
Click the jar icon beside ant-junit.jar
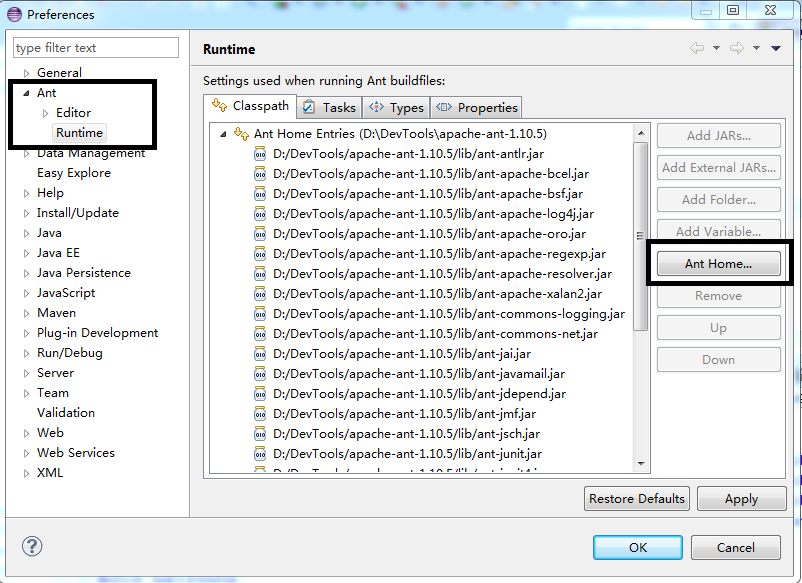click(x=260, y=453)
